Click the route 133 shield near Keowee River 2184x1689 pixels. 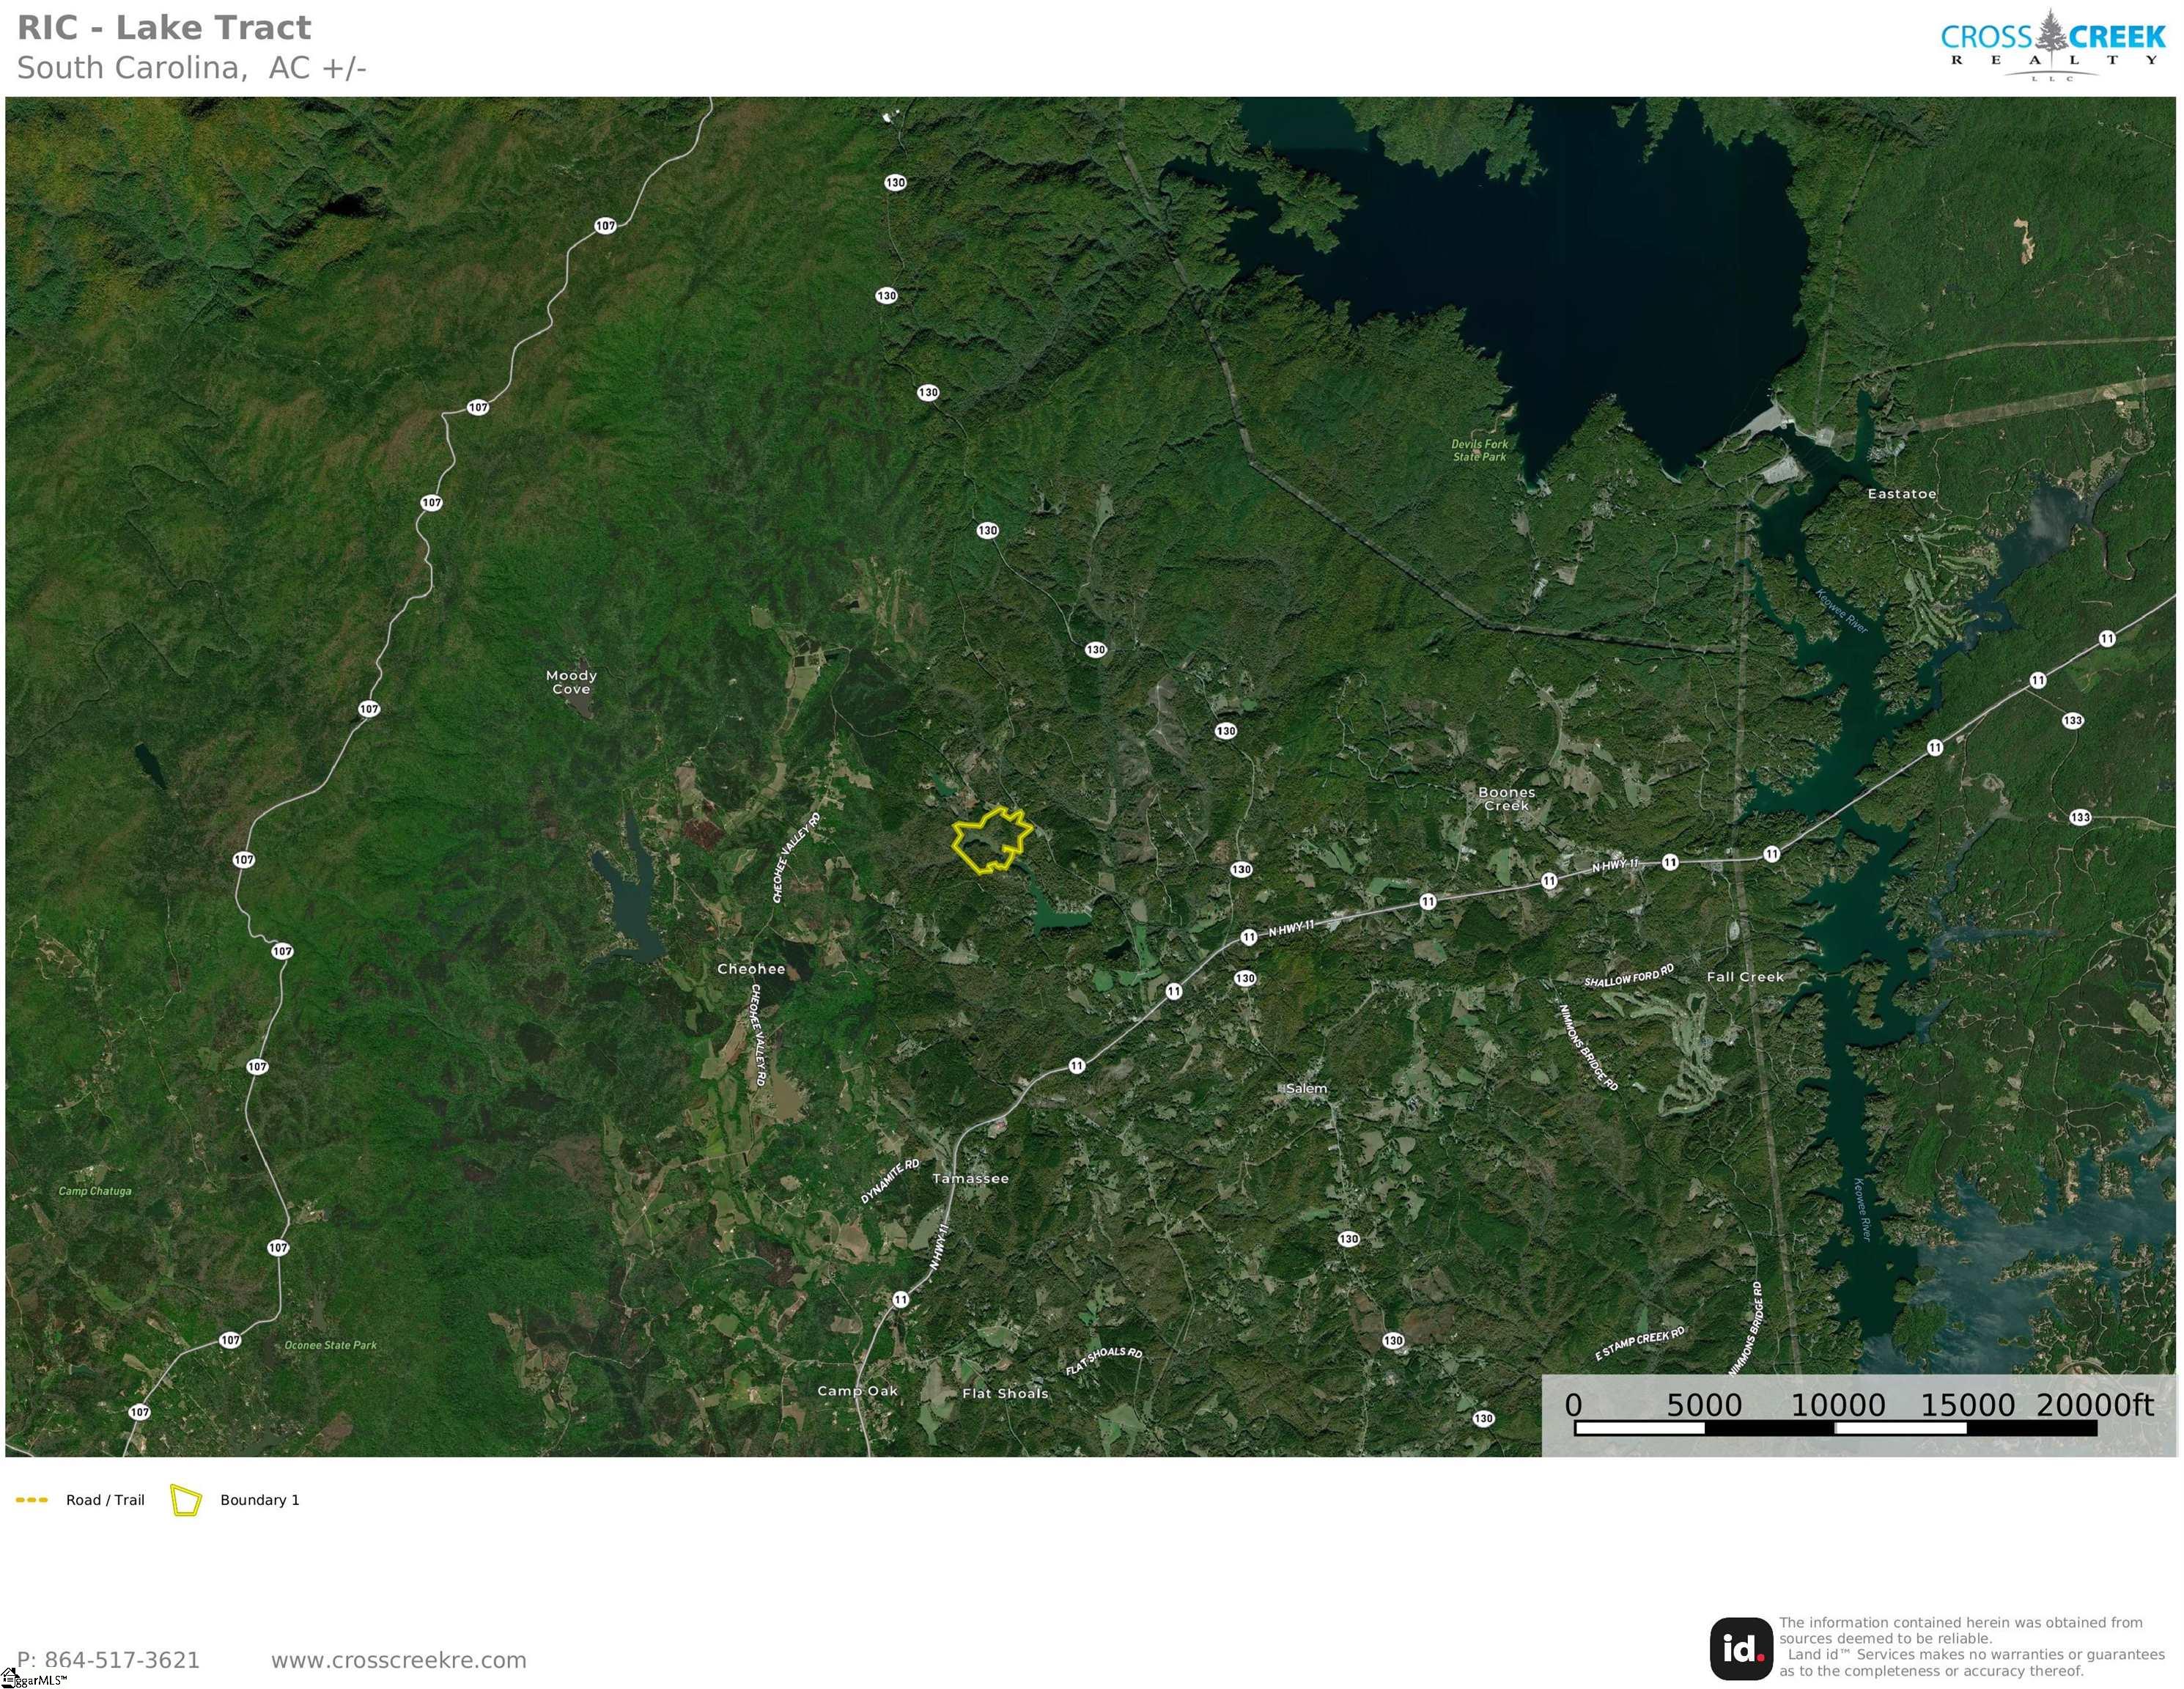[x=2072, y=720]
